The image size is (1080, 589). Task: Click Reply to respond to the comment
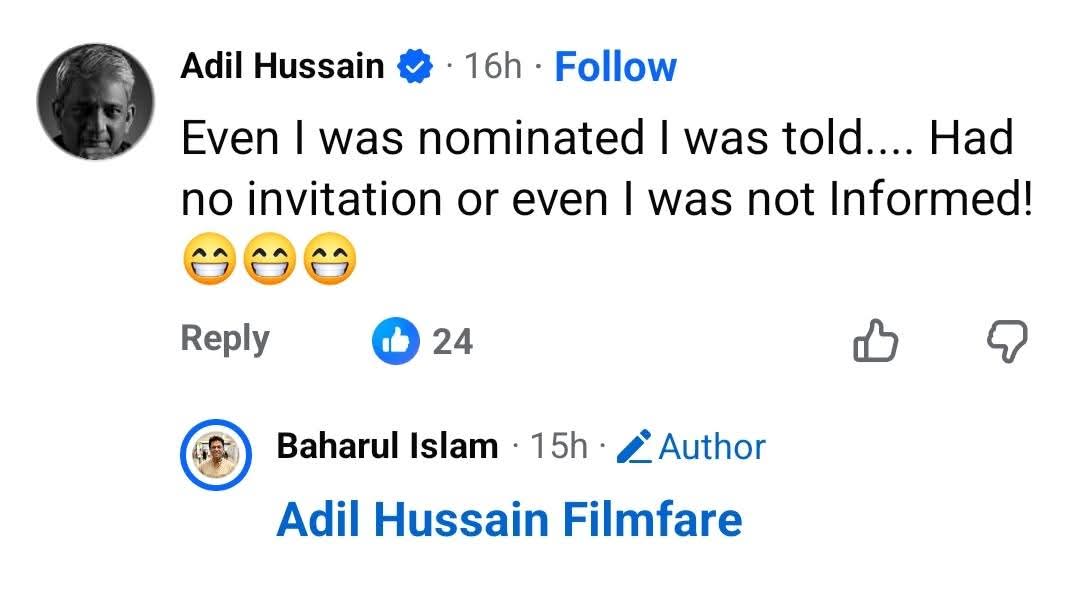(x=224, y=339)
